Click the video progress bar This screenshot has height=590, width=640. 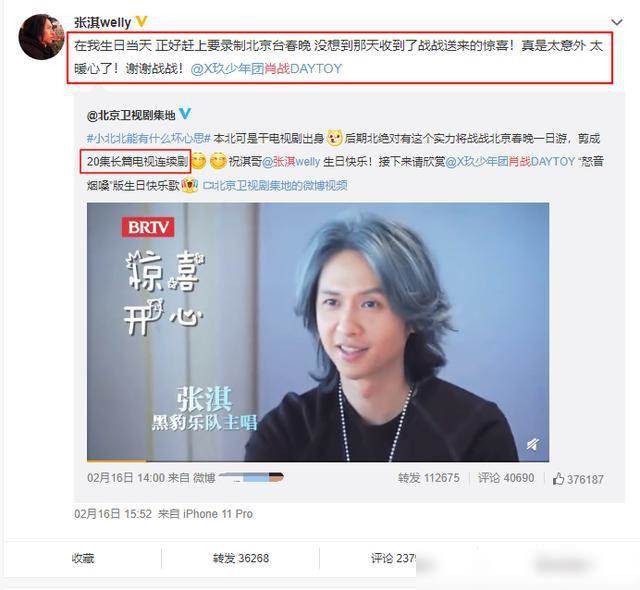pos(318,460)
